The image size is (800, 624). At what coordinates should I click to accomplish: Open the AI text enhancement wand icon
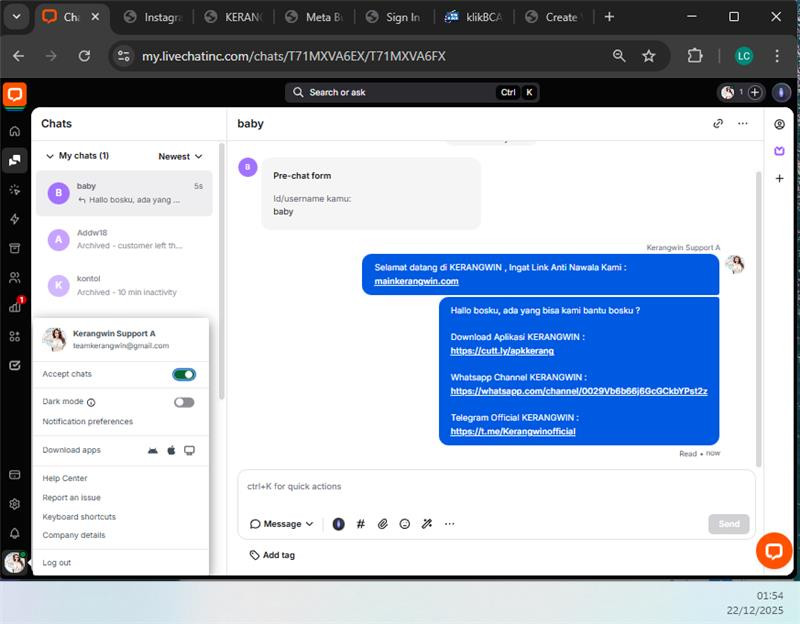pyautogui.click(x=427, y=524)
